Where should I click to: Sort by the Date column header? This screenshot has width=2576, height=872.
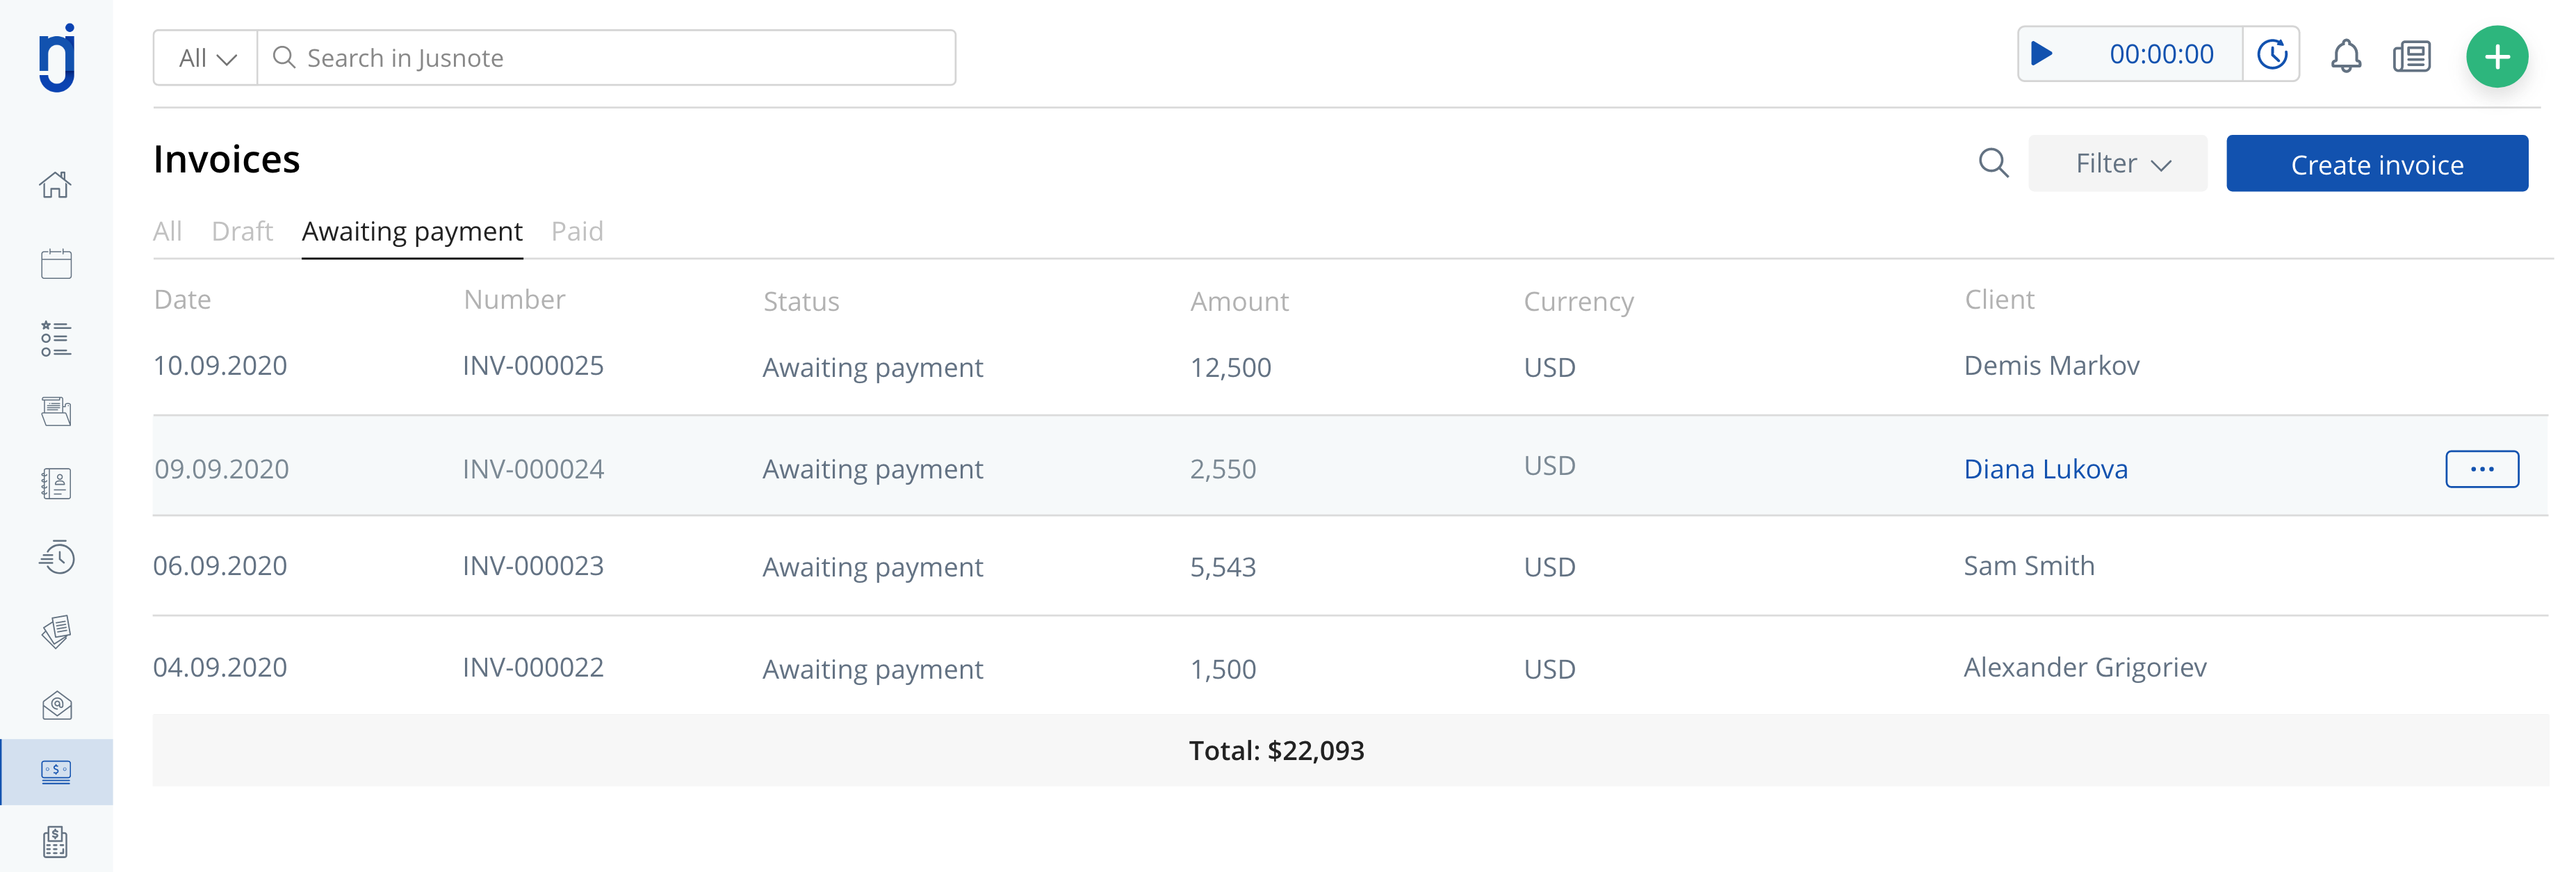click(x=182, y=299)
